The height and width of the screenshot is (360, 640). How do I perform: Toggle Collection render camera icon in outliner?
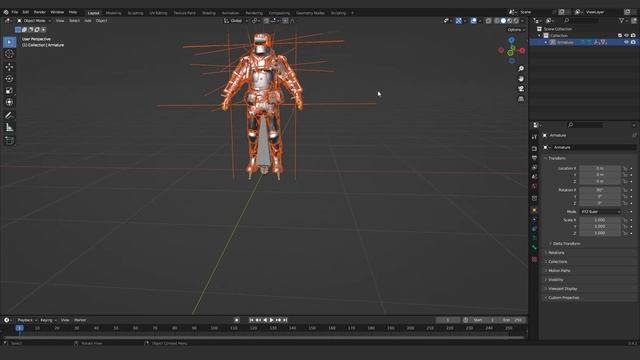(633, 36)
